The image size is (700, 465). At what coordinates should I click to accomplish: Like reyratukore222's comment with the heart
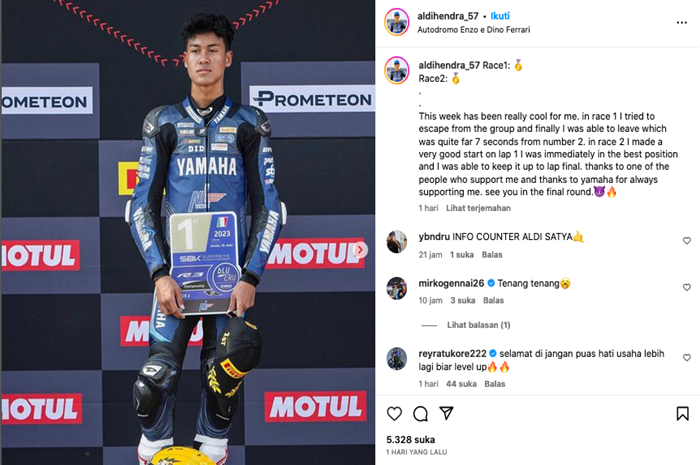click(687, 357)
